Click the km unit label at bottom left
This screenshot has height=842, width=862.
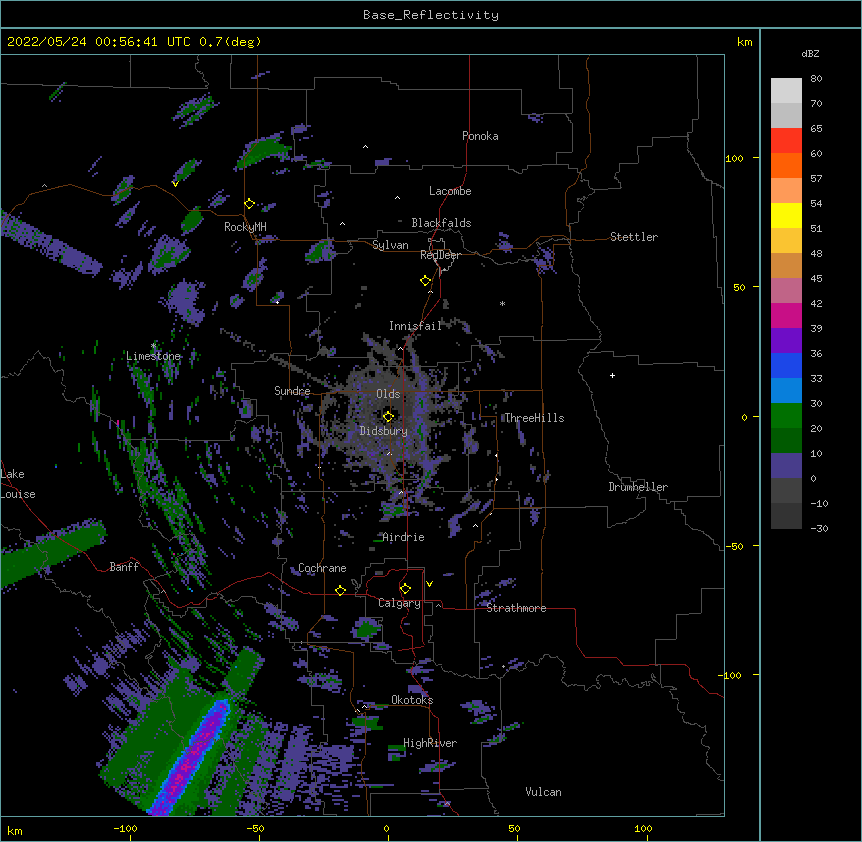[x=15, y=830]
